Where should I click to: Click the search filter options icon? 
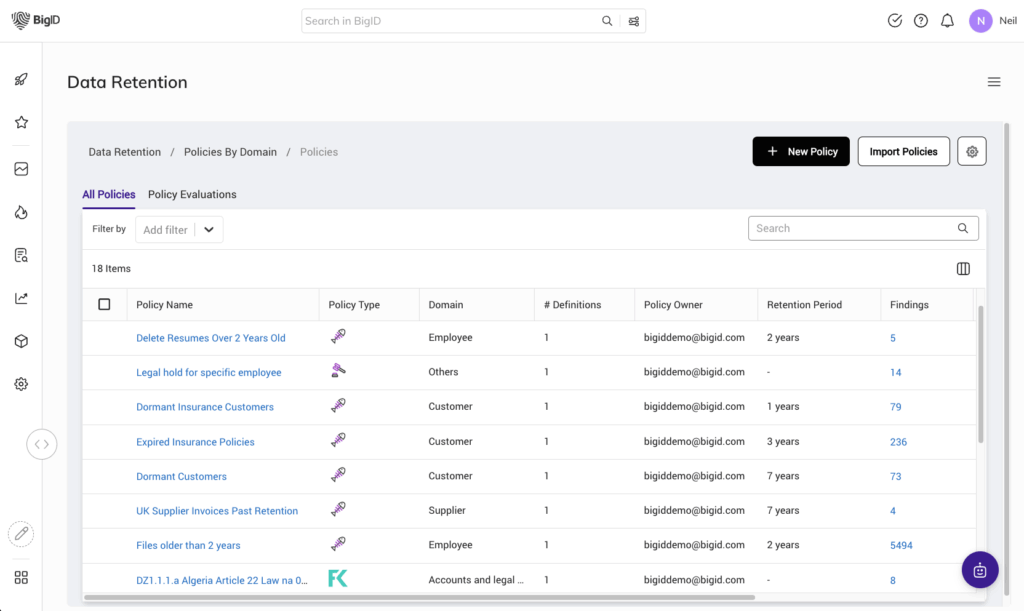(634, 21)
